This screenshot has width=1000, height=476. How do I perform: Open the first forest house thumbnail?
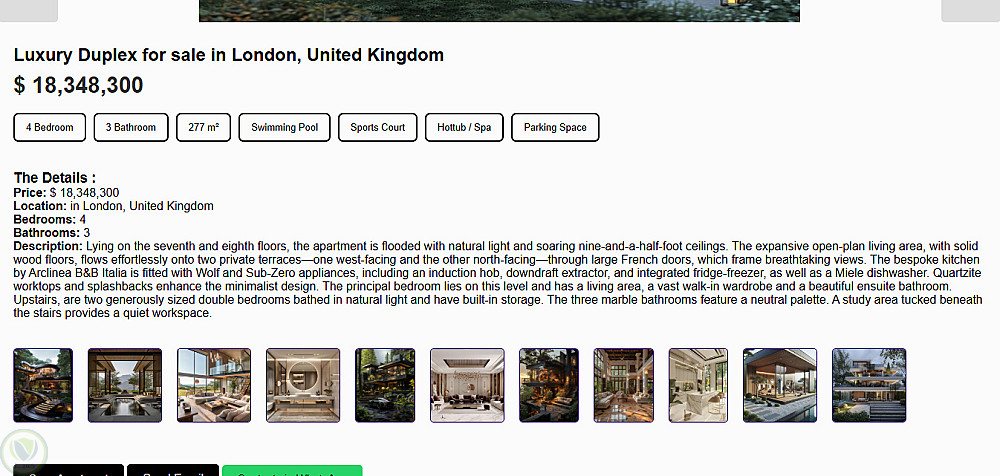[43, 385]
